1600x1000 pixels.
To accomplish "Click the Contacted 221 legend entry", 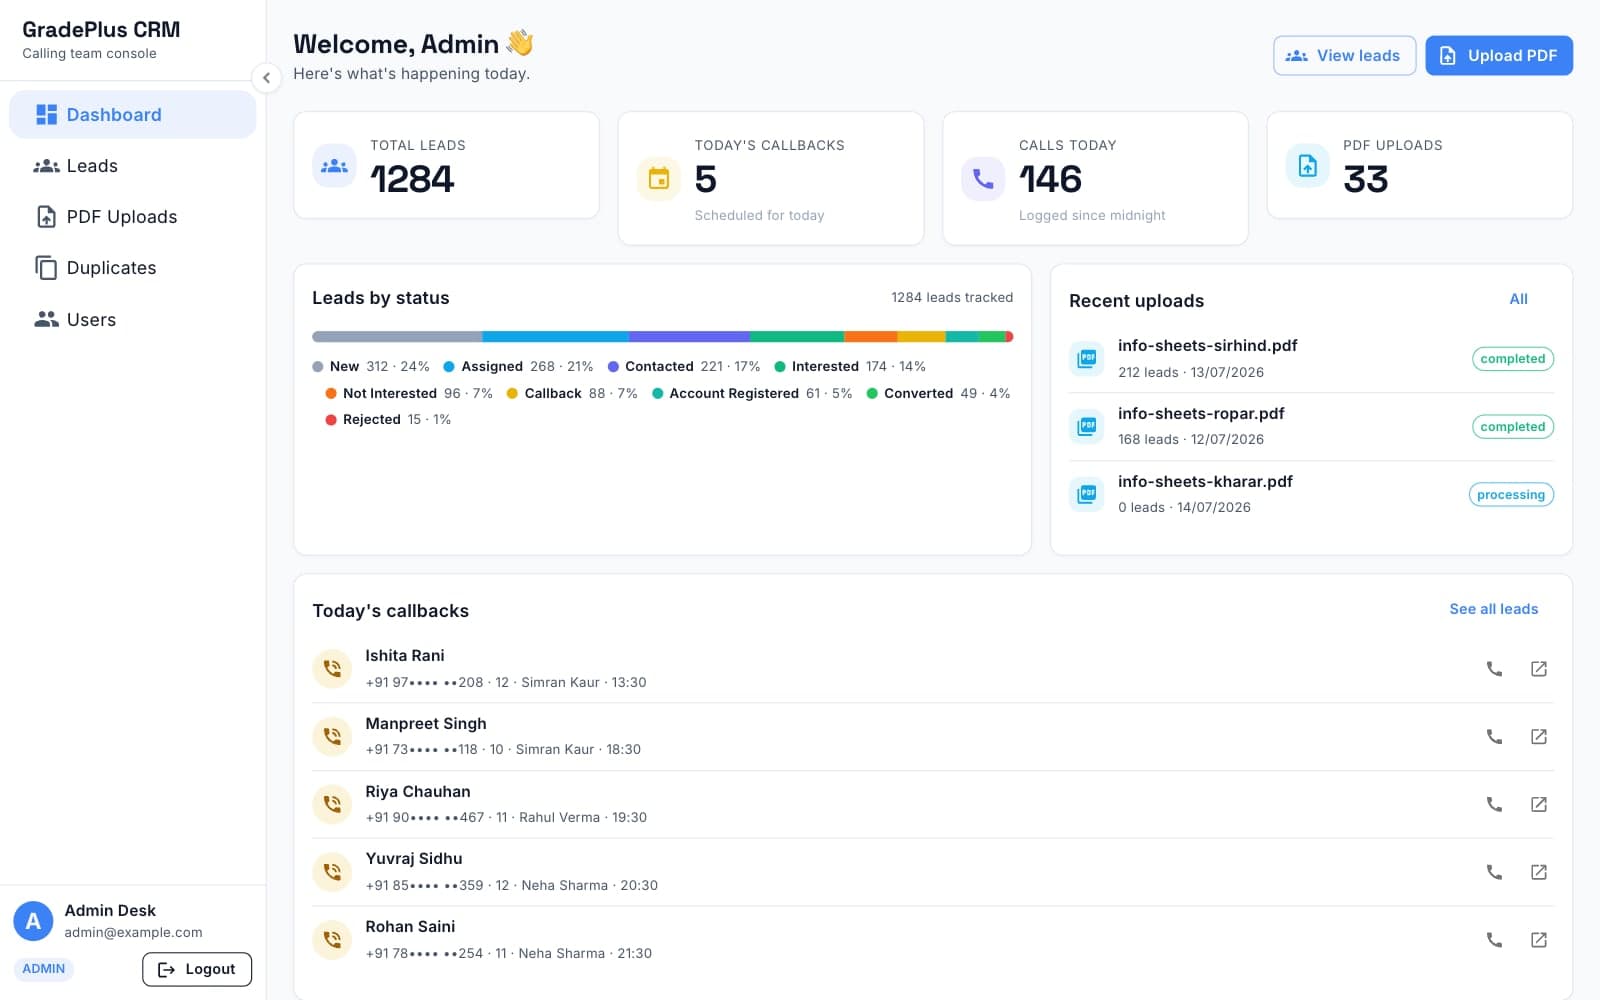I will pos(684,367).
